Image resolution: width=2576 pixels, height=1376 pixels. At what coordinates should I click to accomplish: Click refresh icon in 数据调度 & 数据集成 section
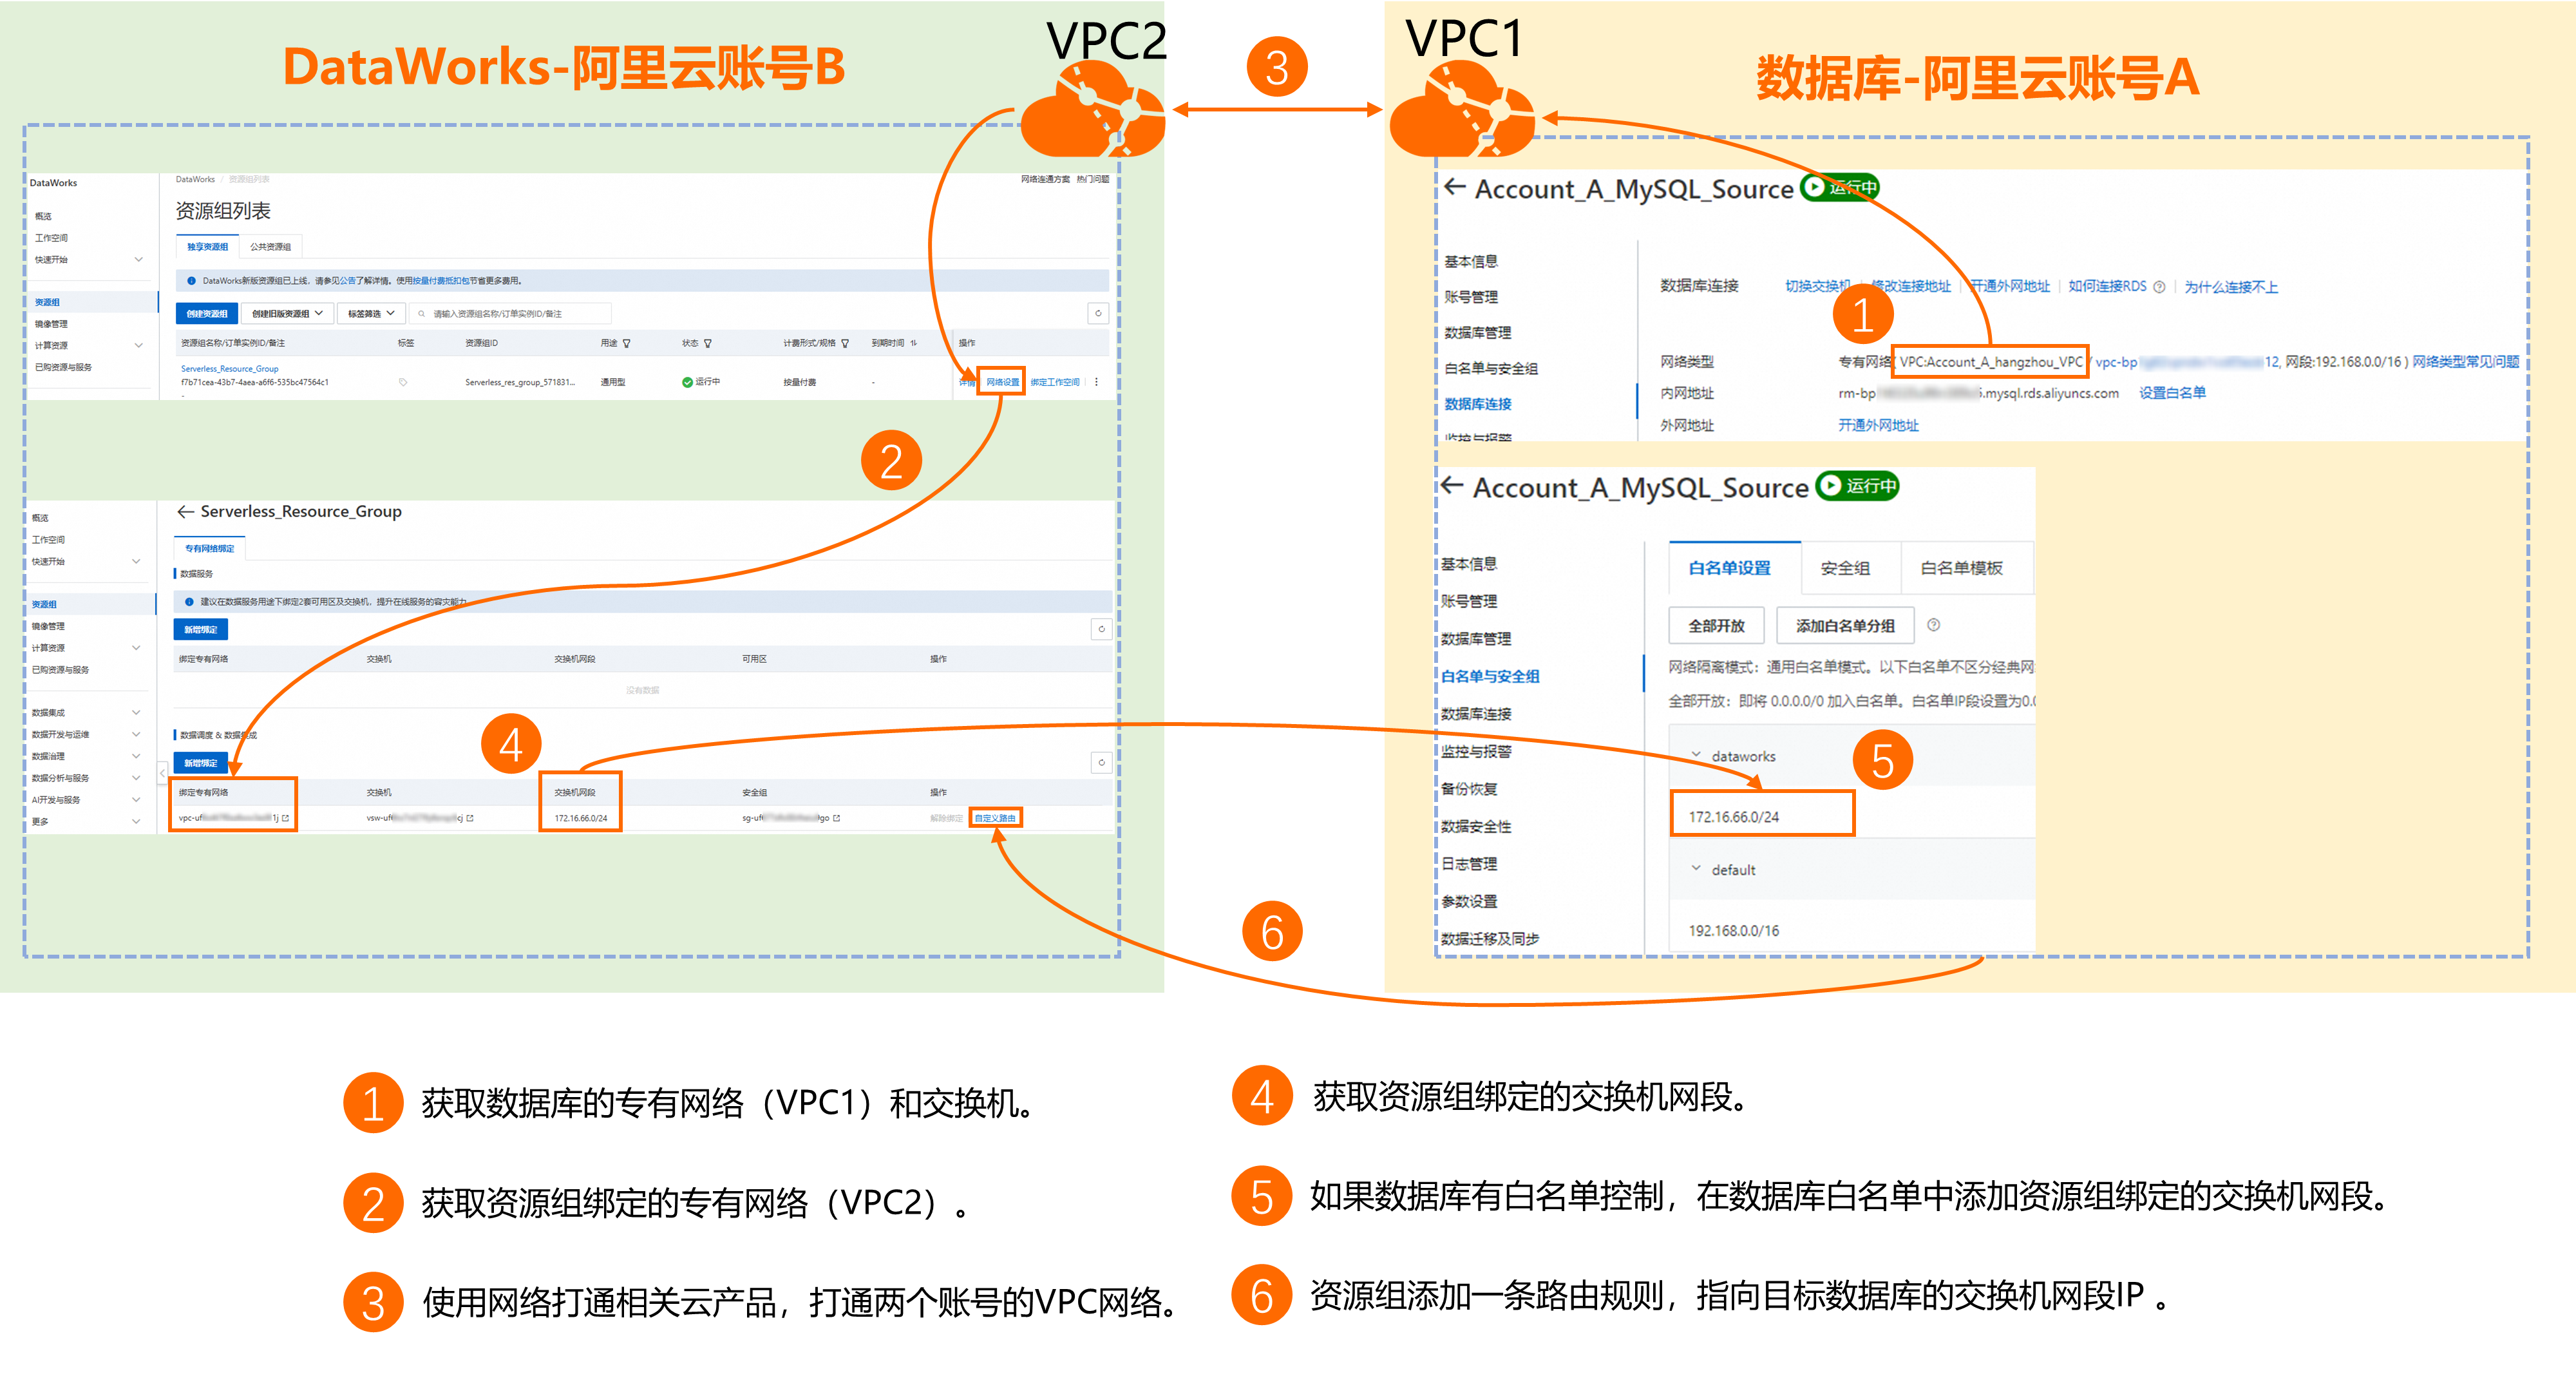(1101, 762)
